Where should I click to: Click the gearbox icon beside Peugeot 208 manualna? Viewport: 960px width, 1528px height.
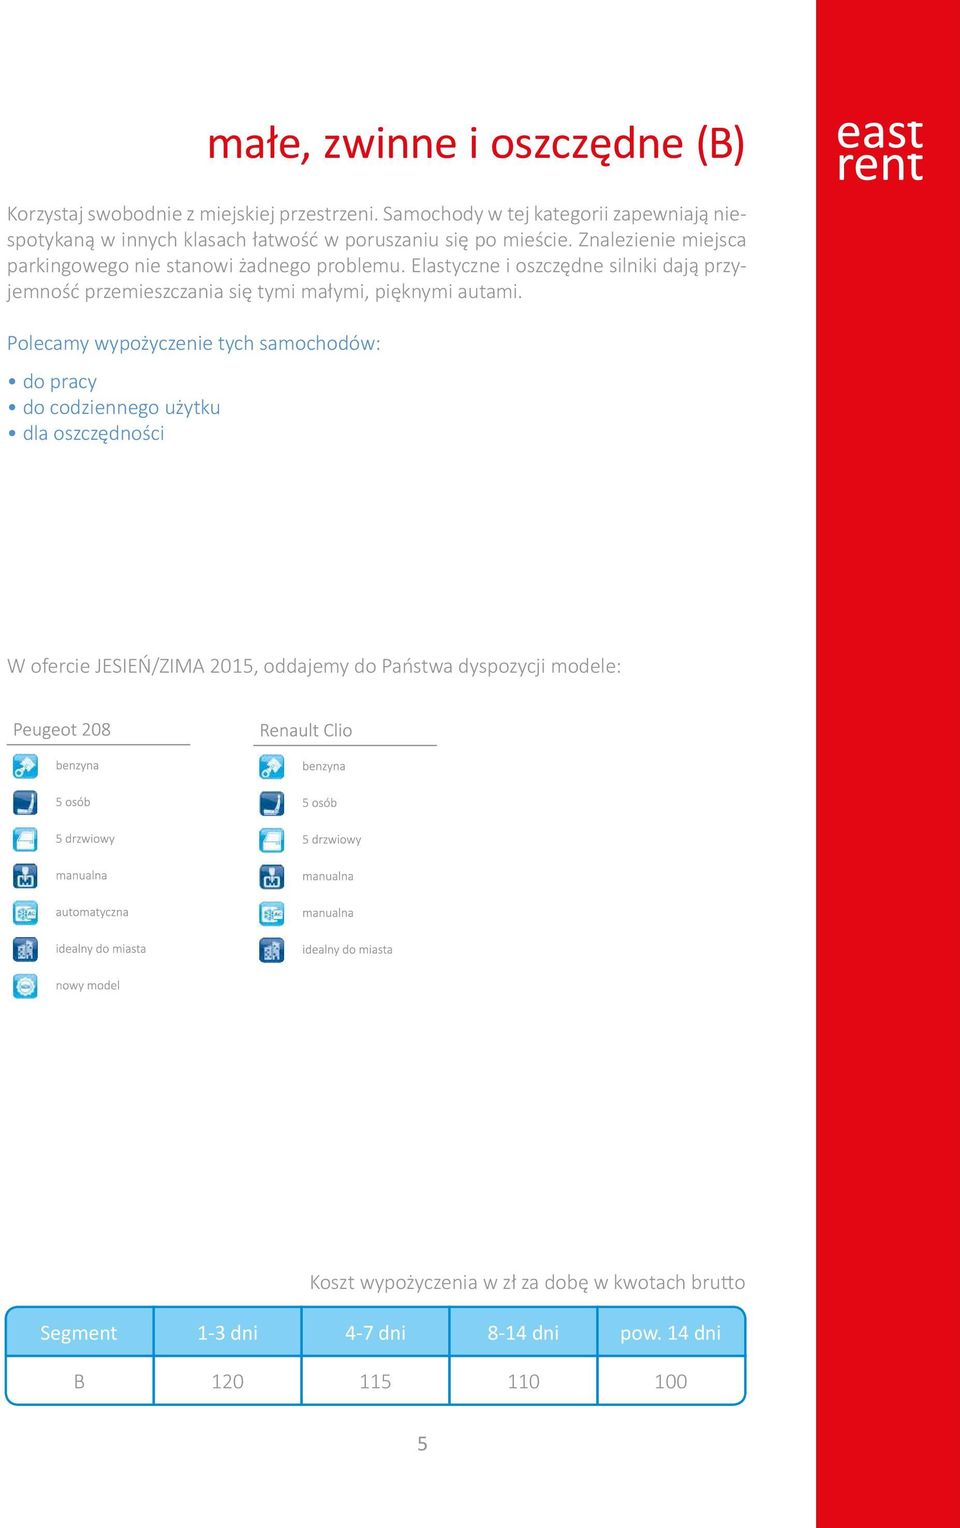(25, 876)
